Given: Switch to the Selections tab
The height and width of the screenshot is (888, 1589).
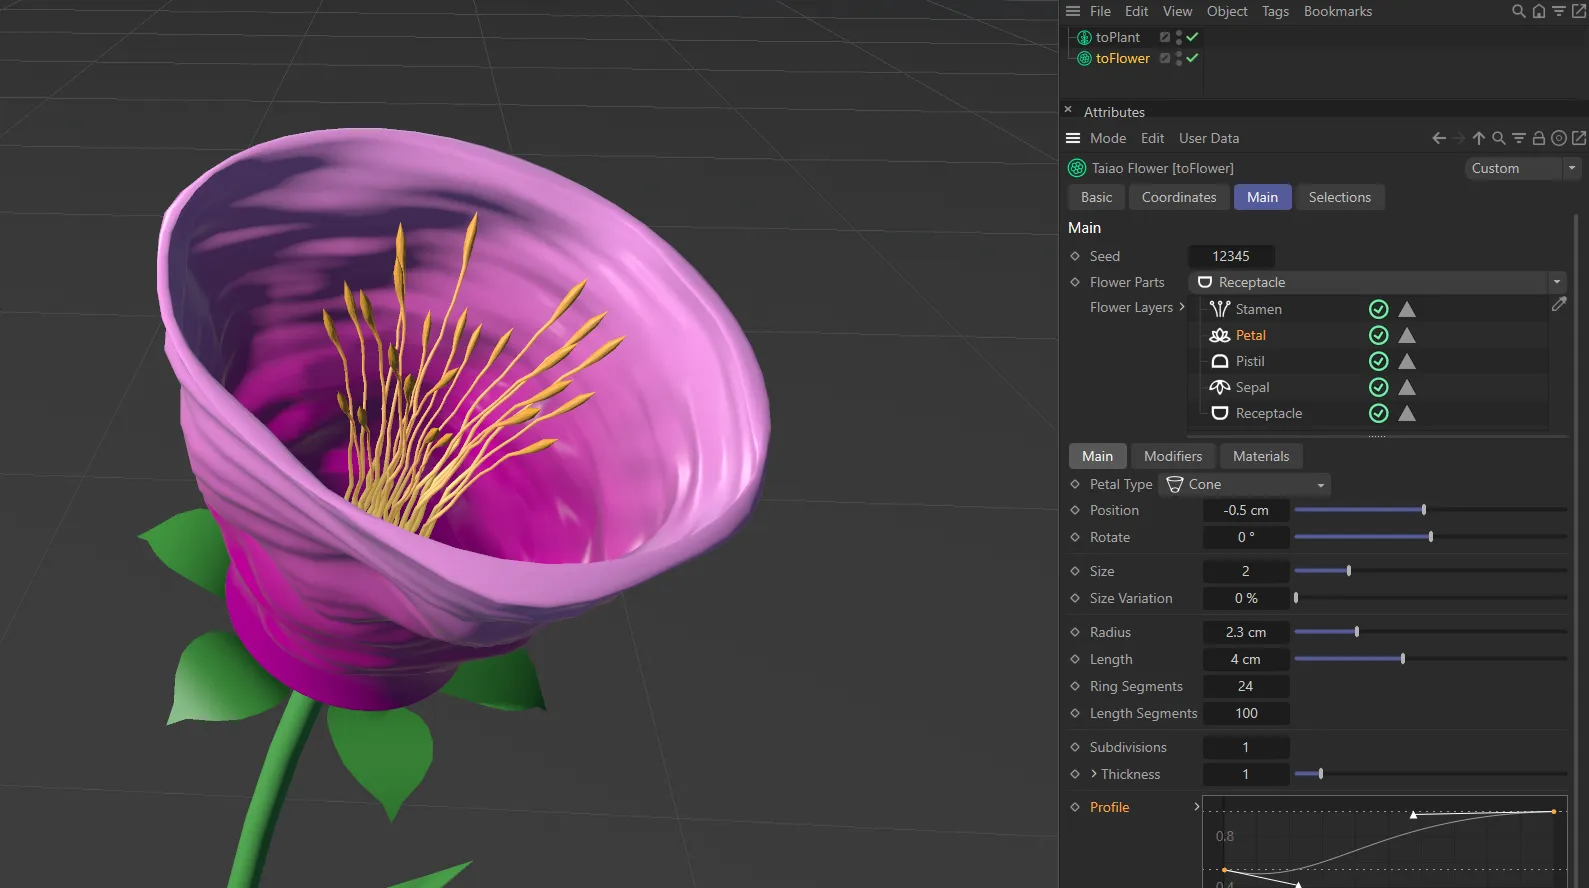Looking at the screenshot, I should (1340, 197).
